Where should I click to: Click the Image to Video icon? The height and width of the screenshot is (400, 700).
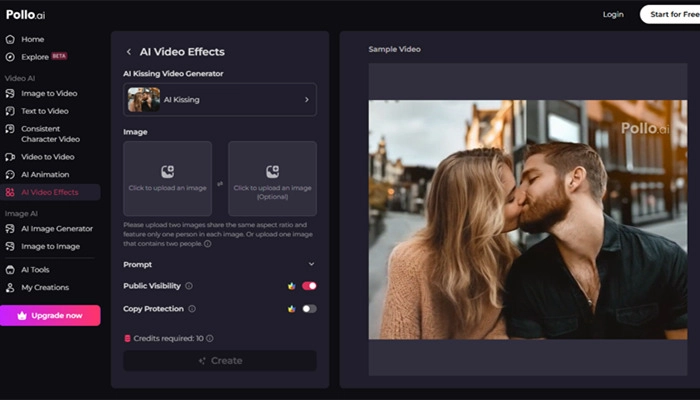tap(10, 93)
